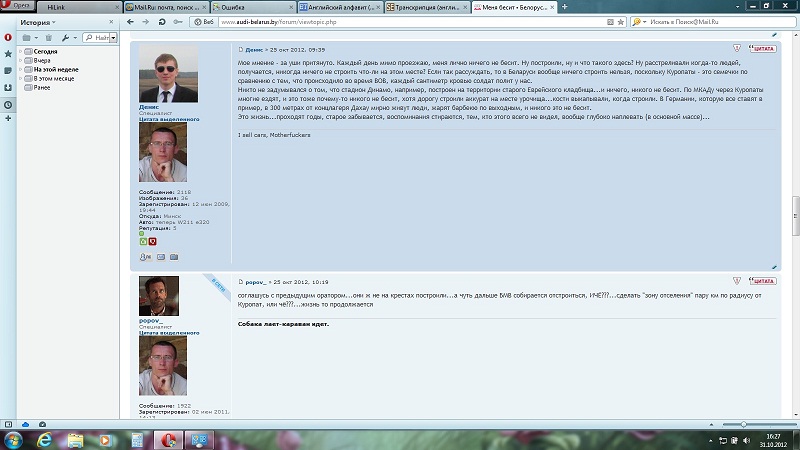The height and width of the screenshot is (450, 800).
Task: Expand the Сегодня history folder
Action: (20, 52)
